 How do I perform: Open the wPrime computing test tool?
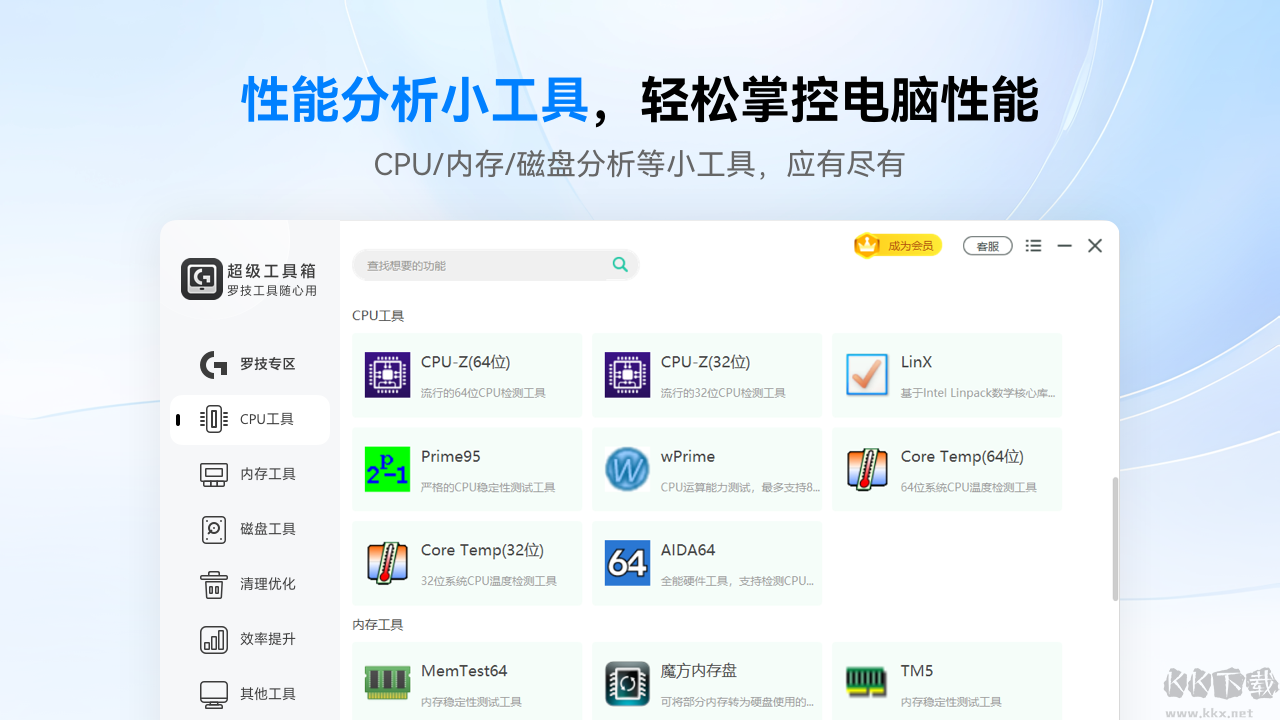(706, 468)
